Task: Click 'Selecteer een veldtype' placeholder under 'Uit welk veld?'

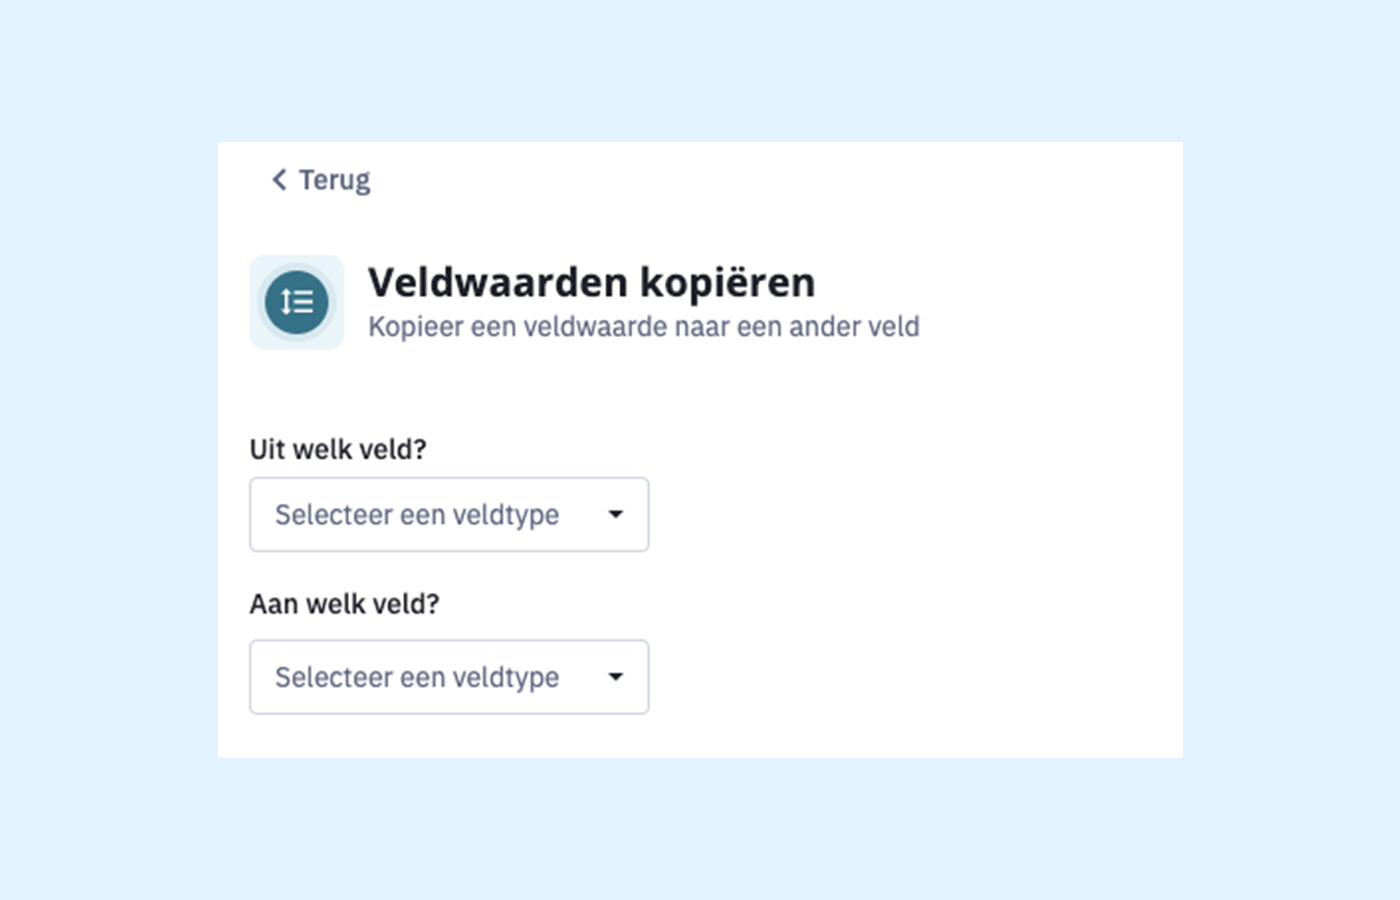Action: pyautogui.click(x=417, y=515)
